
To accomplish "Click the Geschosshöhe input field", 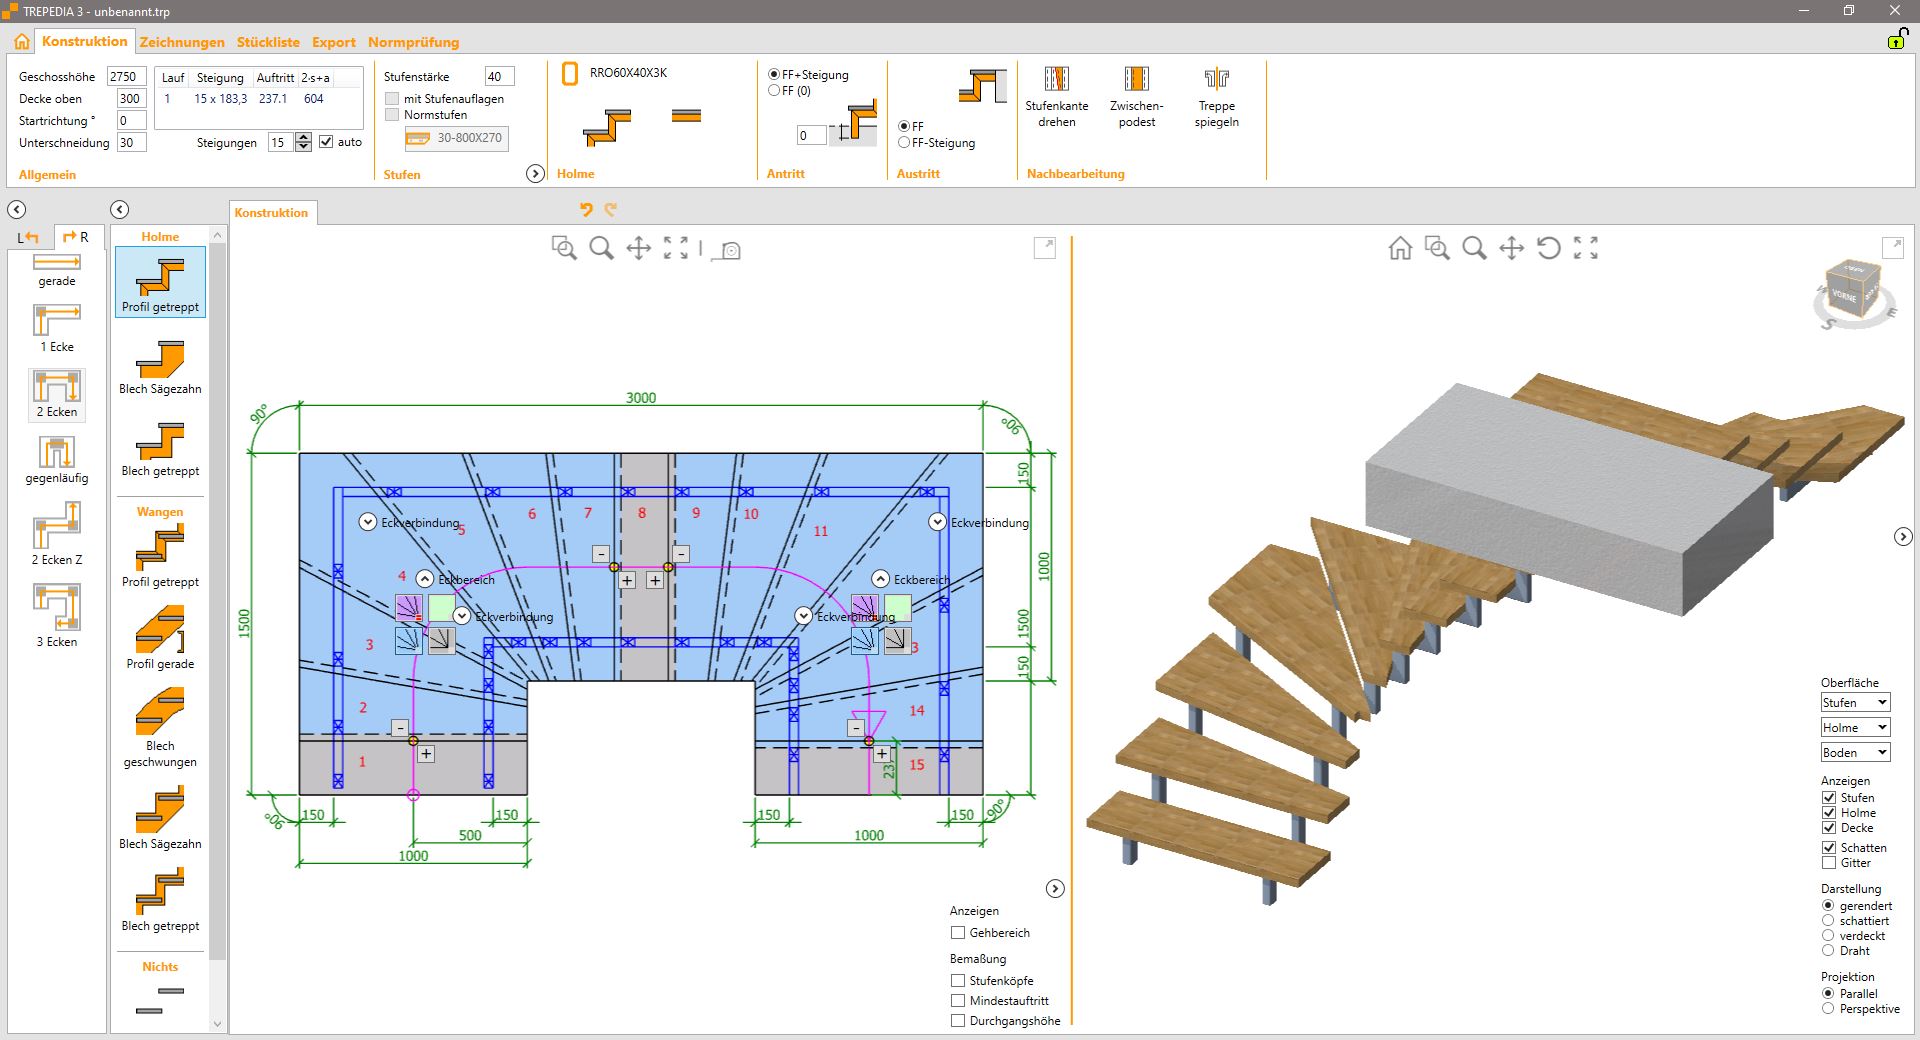I will 127,77.
